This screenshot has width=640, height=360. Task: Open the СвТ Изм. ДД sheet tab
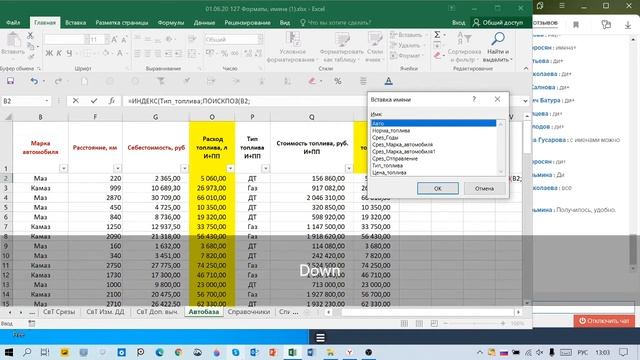[x=105, y=312]
